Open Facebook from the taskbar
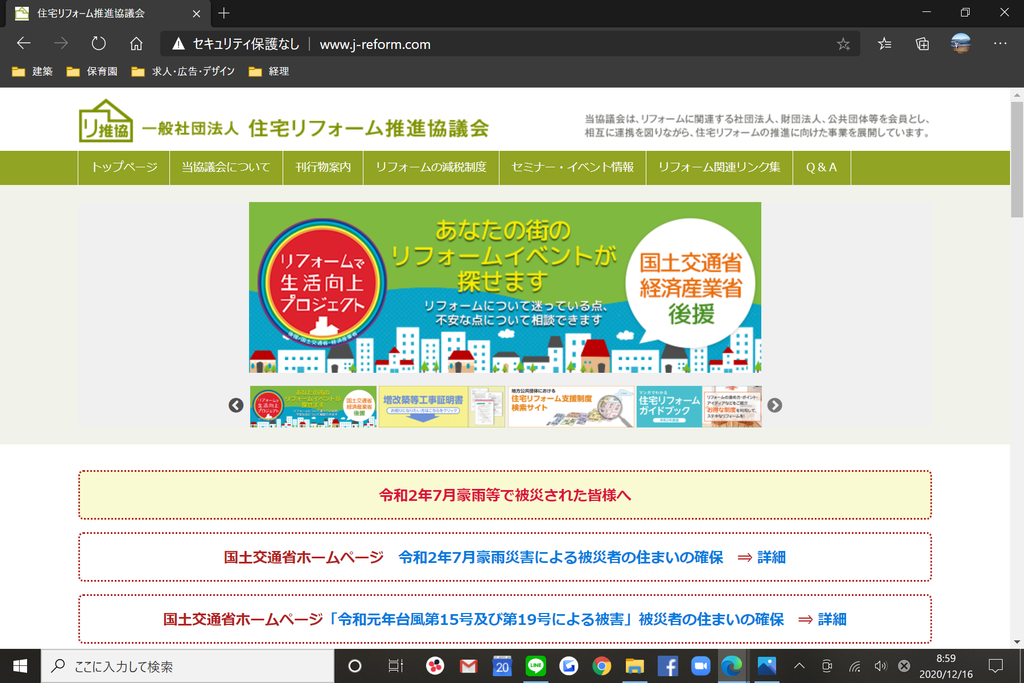 pyautogui.click(x=668, y=665)
